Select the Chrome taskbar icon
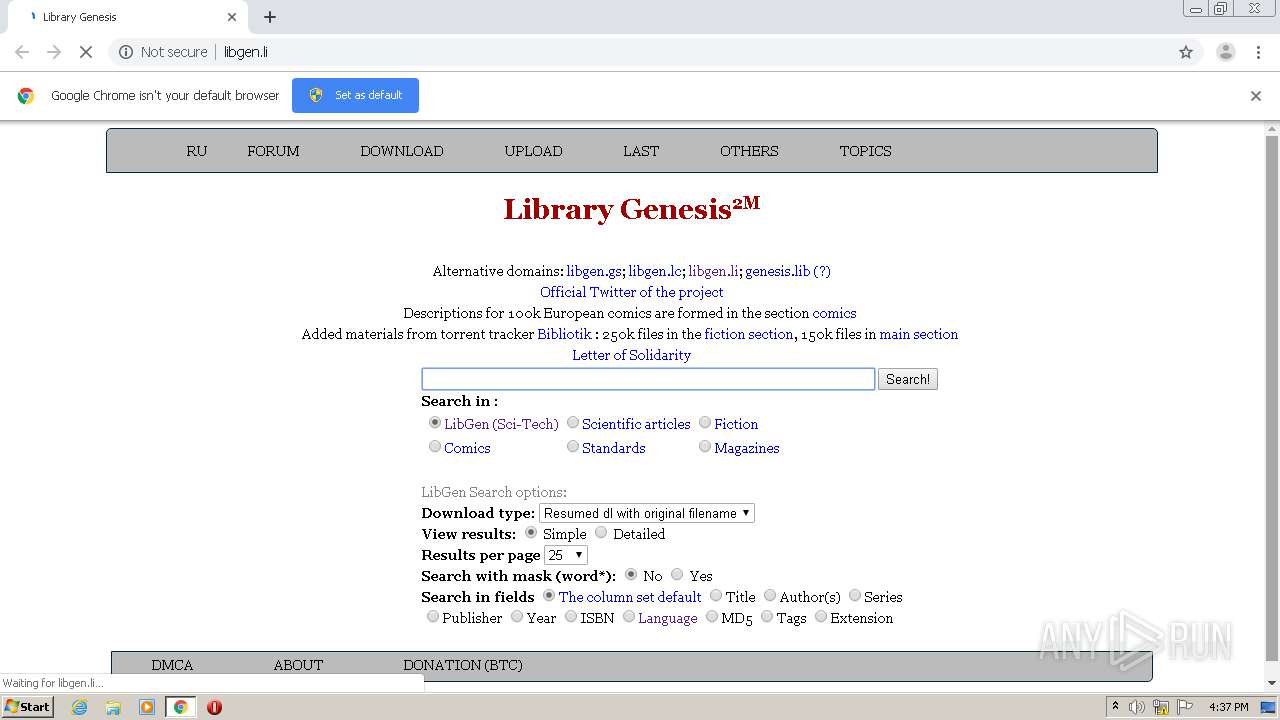1280x720 pixels. point(180,707)
